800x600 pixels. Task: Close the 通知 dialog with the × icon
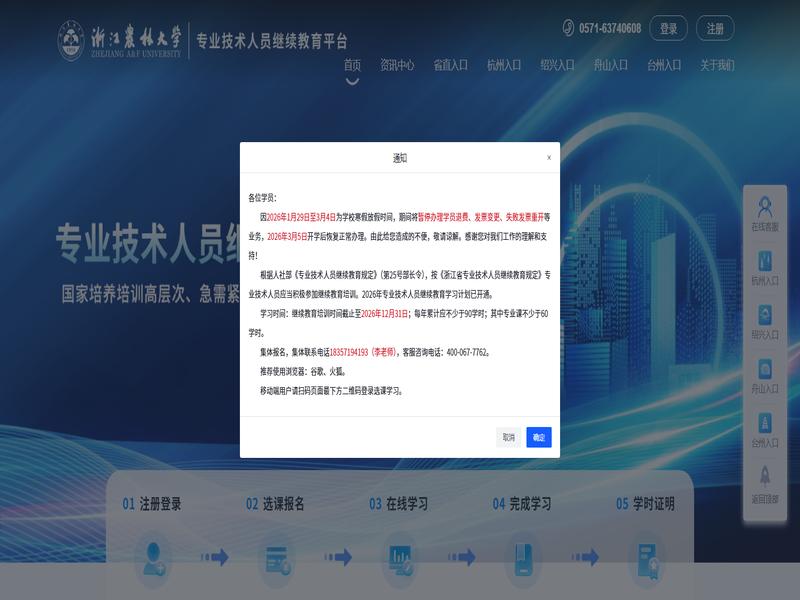[548, 158]
